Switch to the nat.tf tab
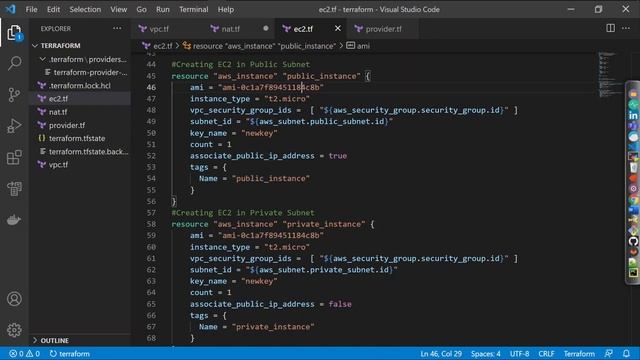640x360 pixels. (231, 29)
